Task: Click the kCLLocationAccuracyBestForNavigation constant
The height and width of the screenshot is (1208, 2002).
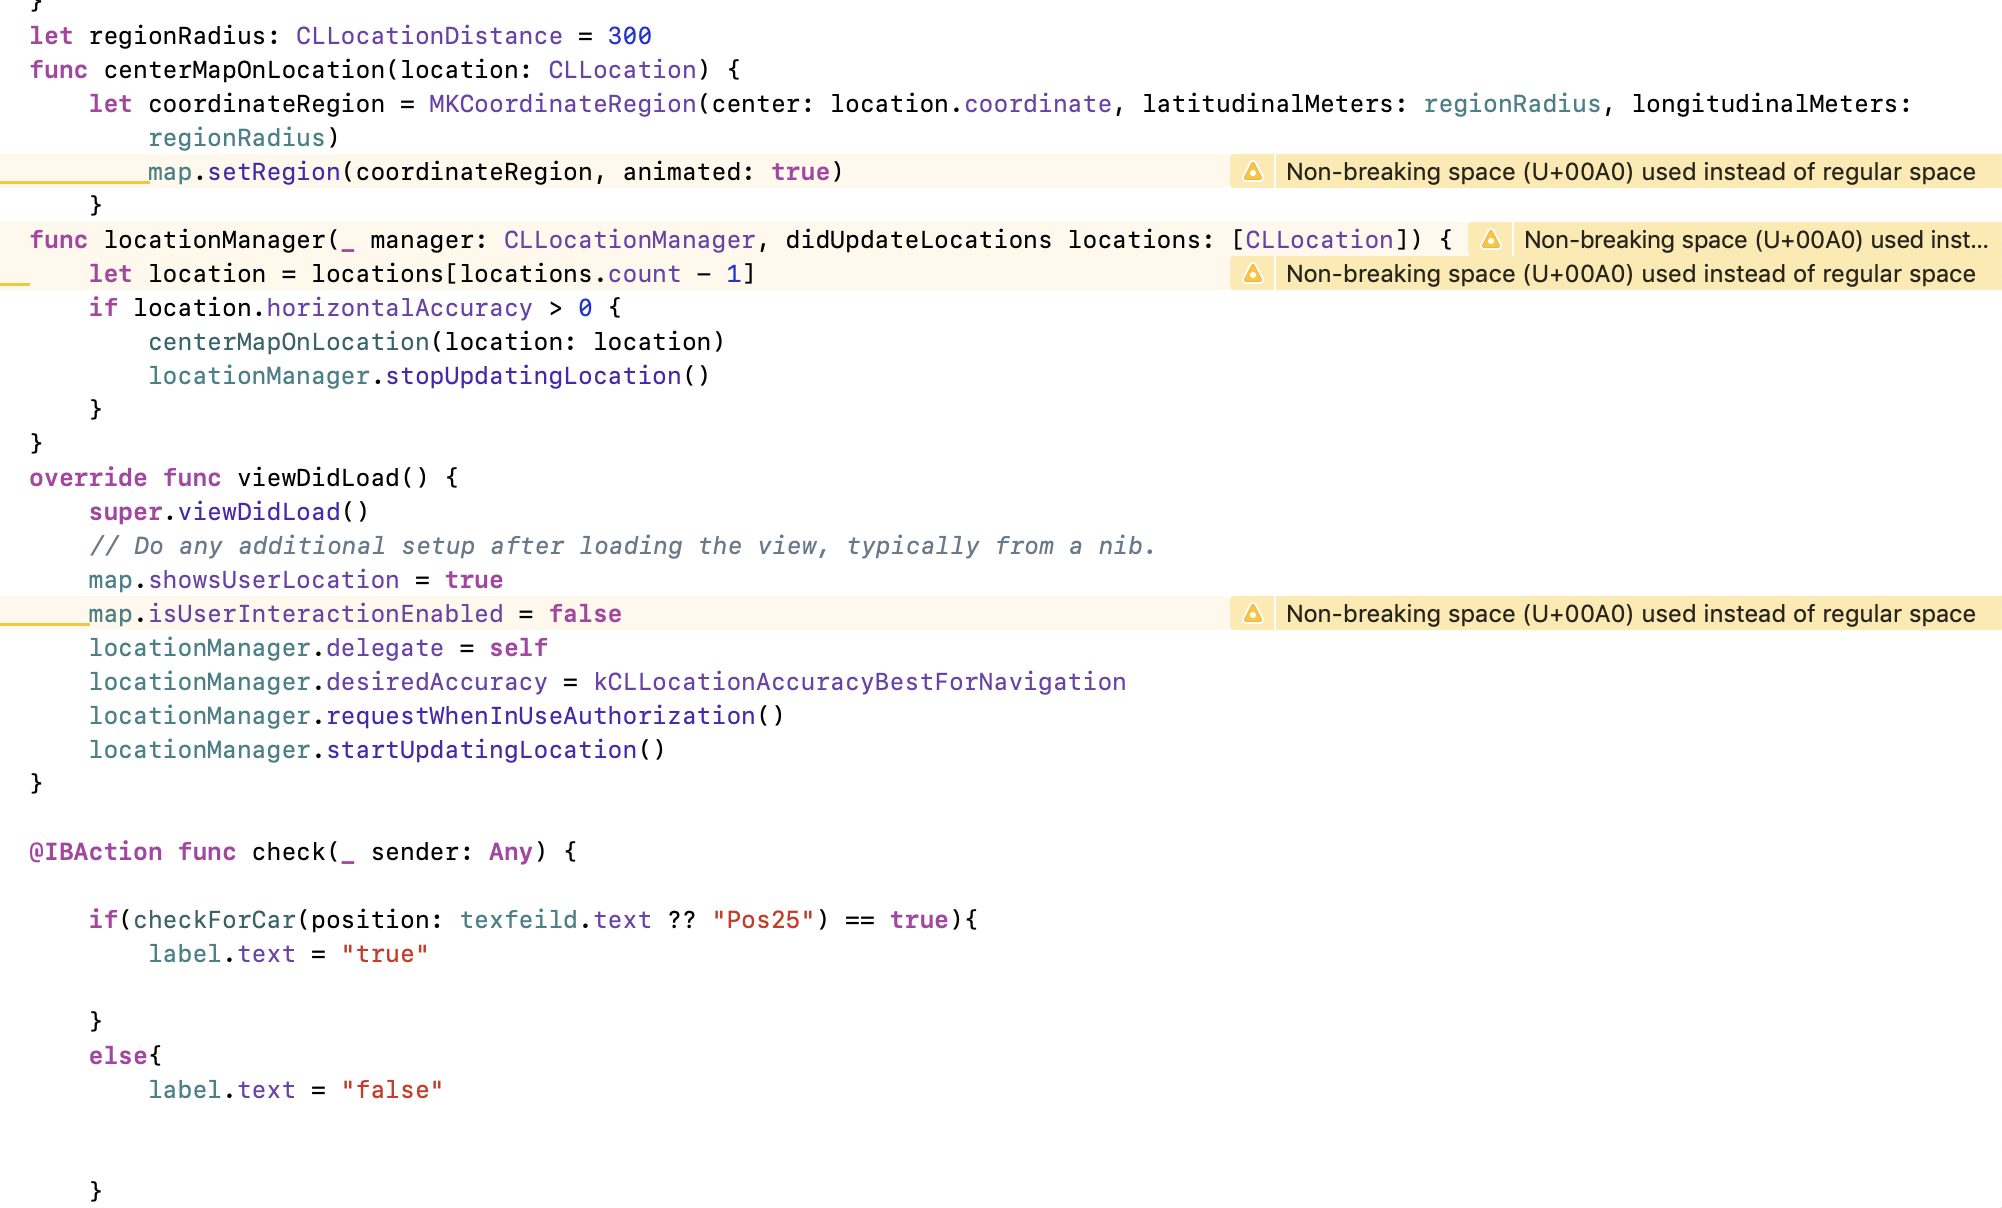Action: tap(859, 682)
